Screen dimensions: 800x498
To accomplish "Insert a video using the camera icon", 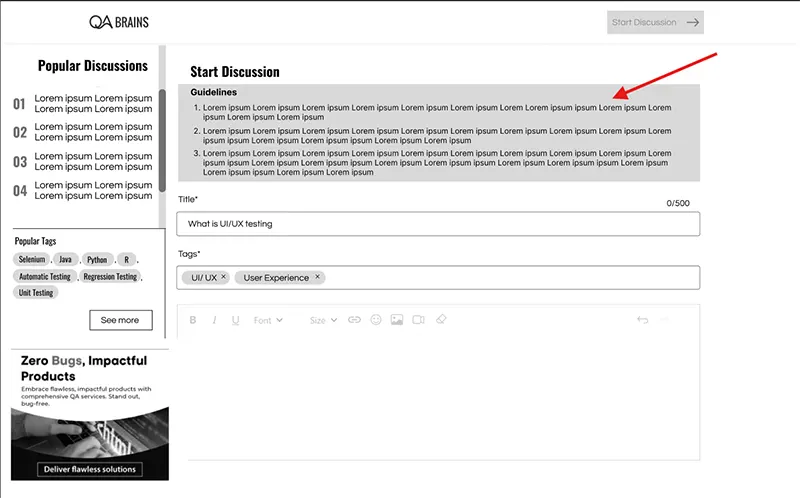I will tap(419, 320).
